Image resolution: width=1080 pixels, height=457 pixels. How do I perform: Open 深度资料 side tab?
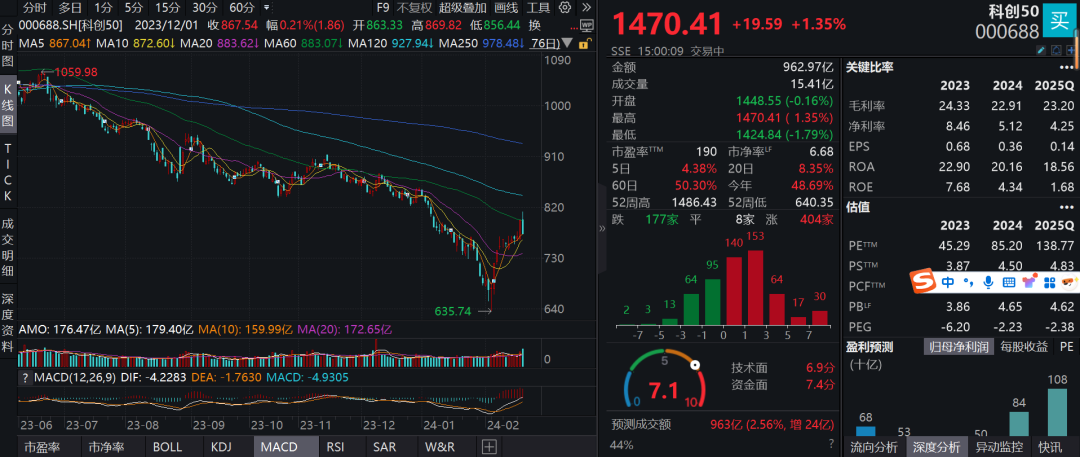coord(8,323)
